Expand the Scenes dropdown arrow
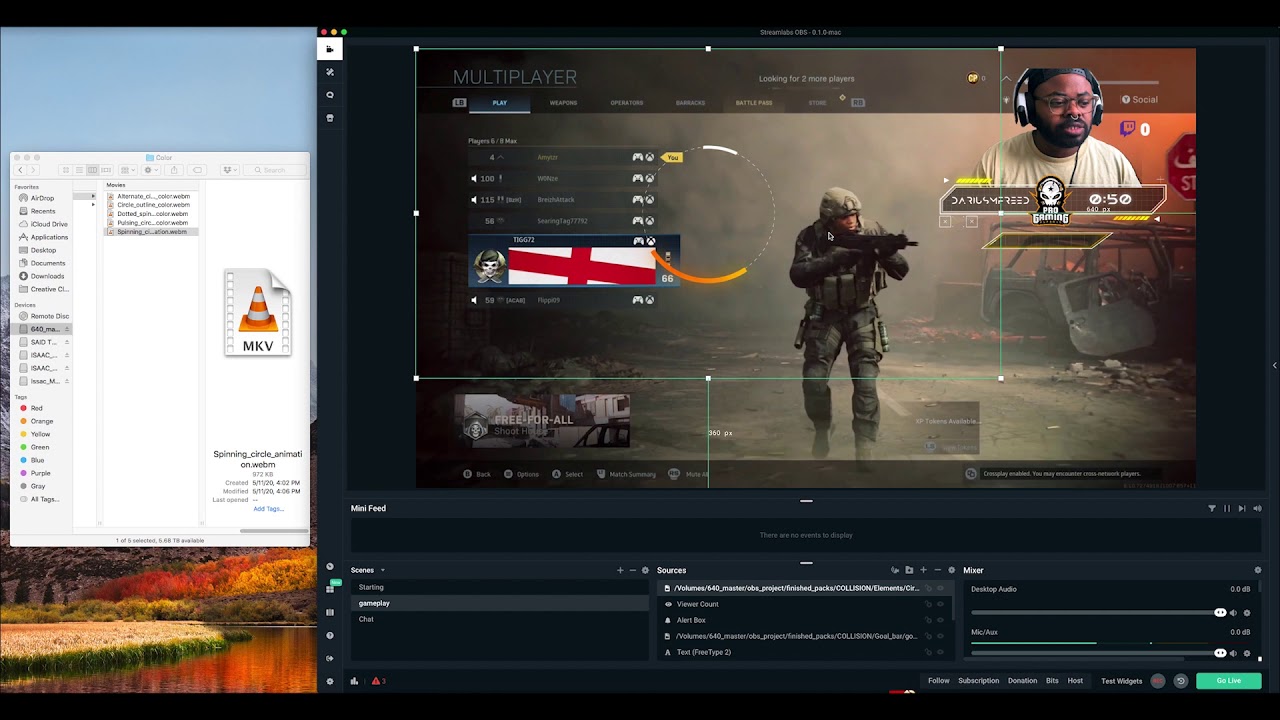Viewport: 1280px width, 720px height. [382, 570]
